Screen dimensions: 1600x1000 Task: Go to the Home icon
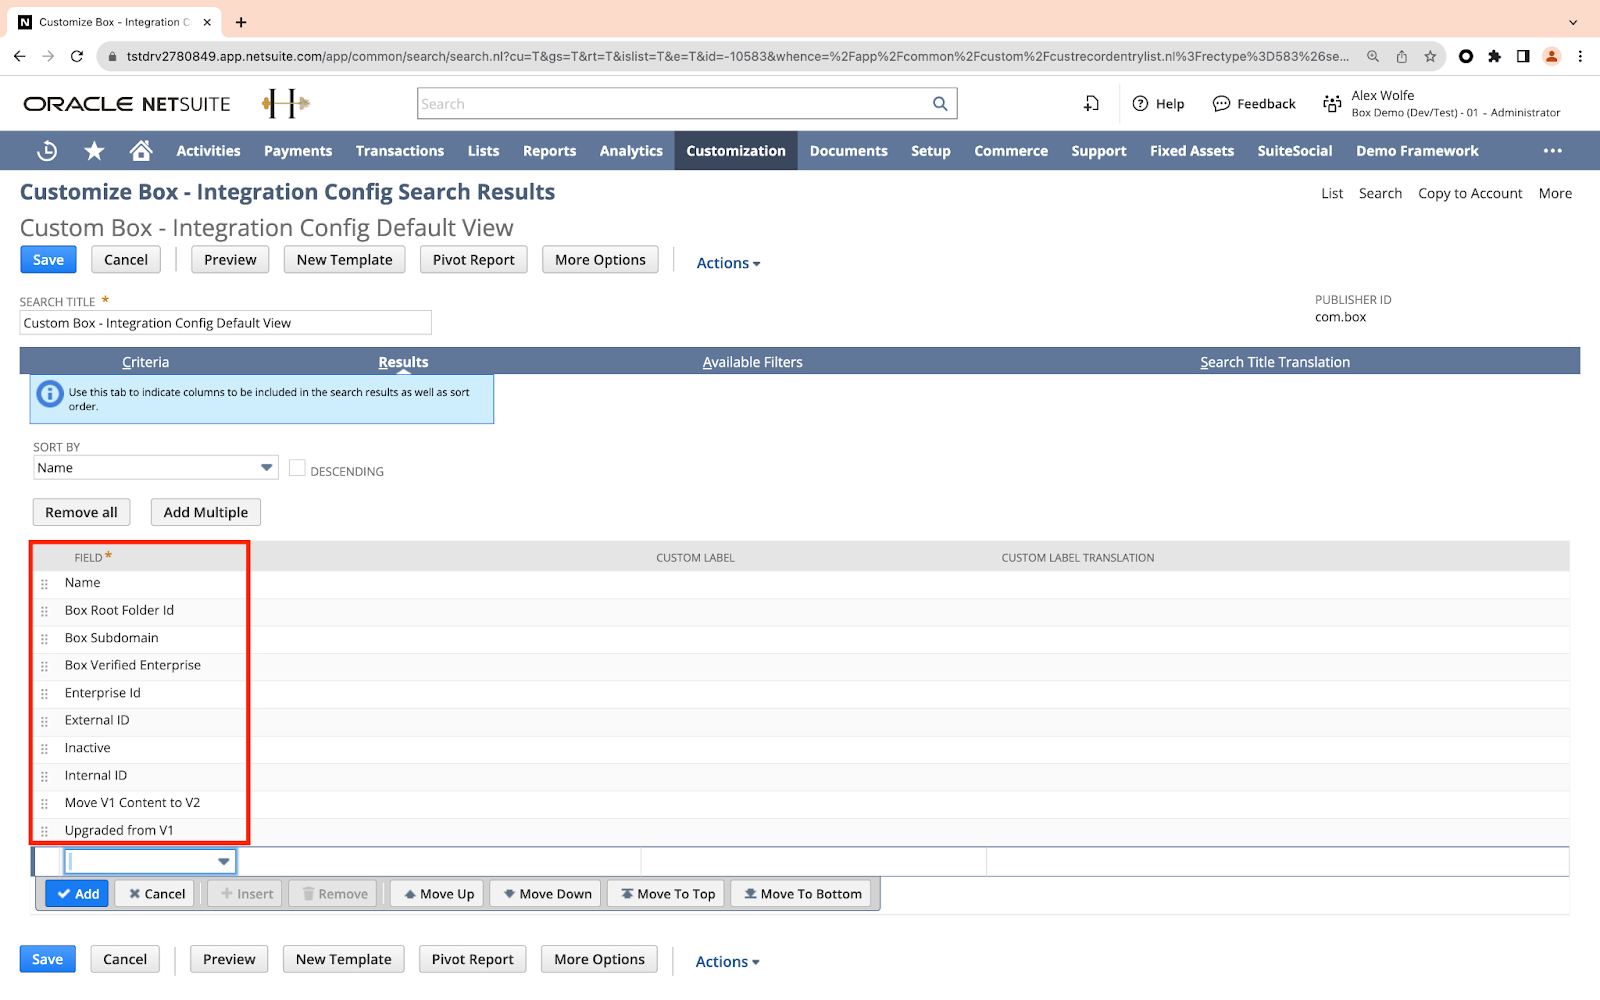[141, 151]
